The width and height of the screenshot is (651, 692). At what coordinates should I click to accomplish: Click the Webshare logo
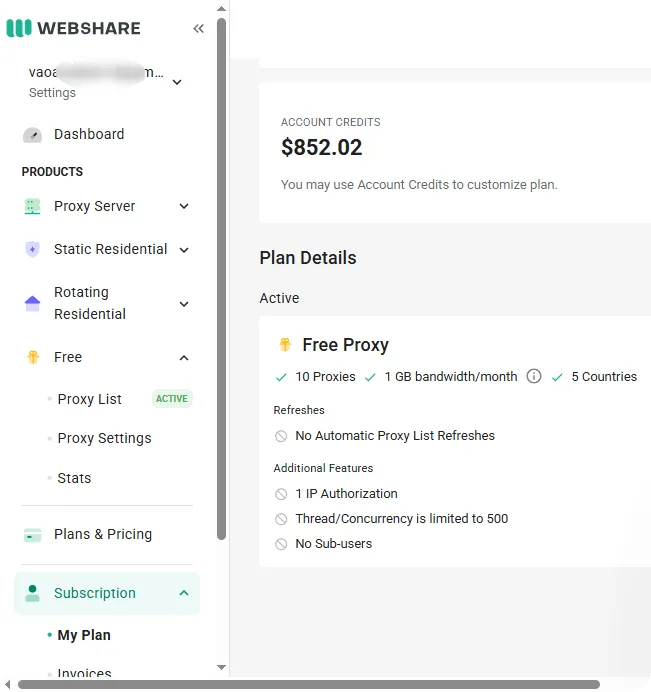74,28
